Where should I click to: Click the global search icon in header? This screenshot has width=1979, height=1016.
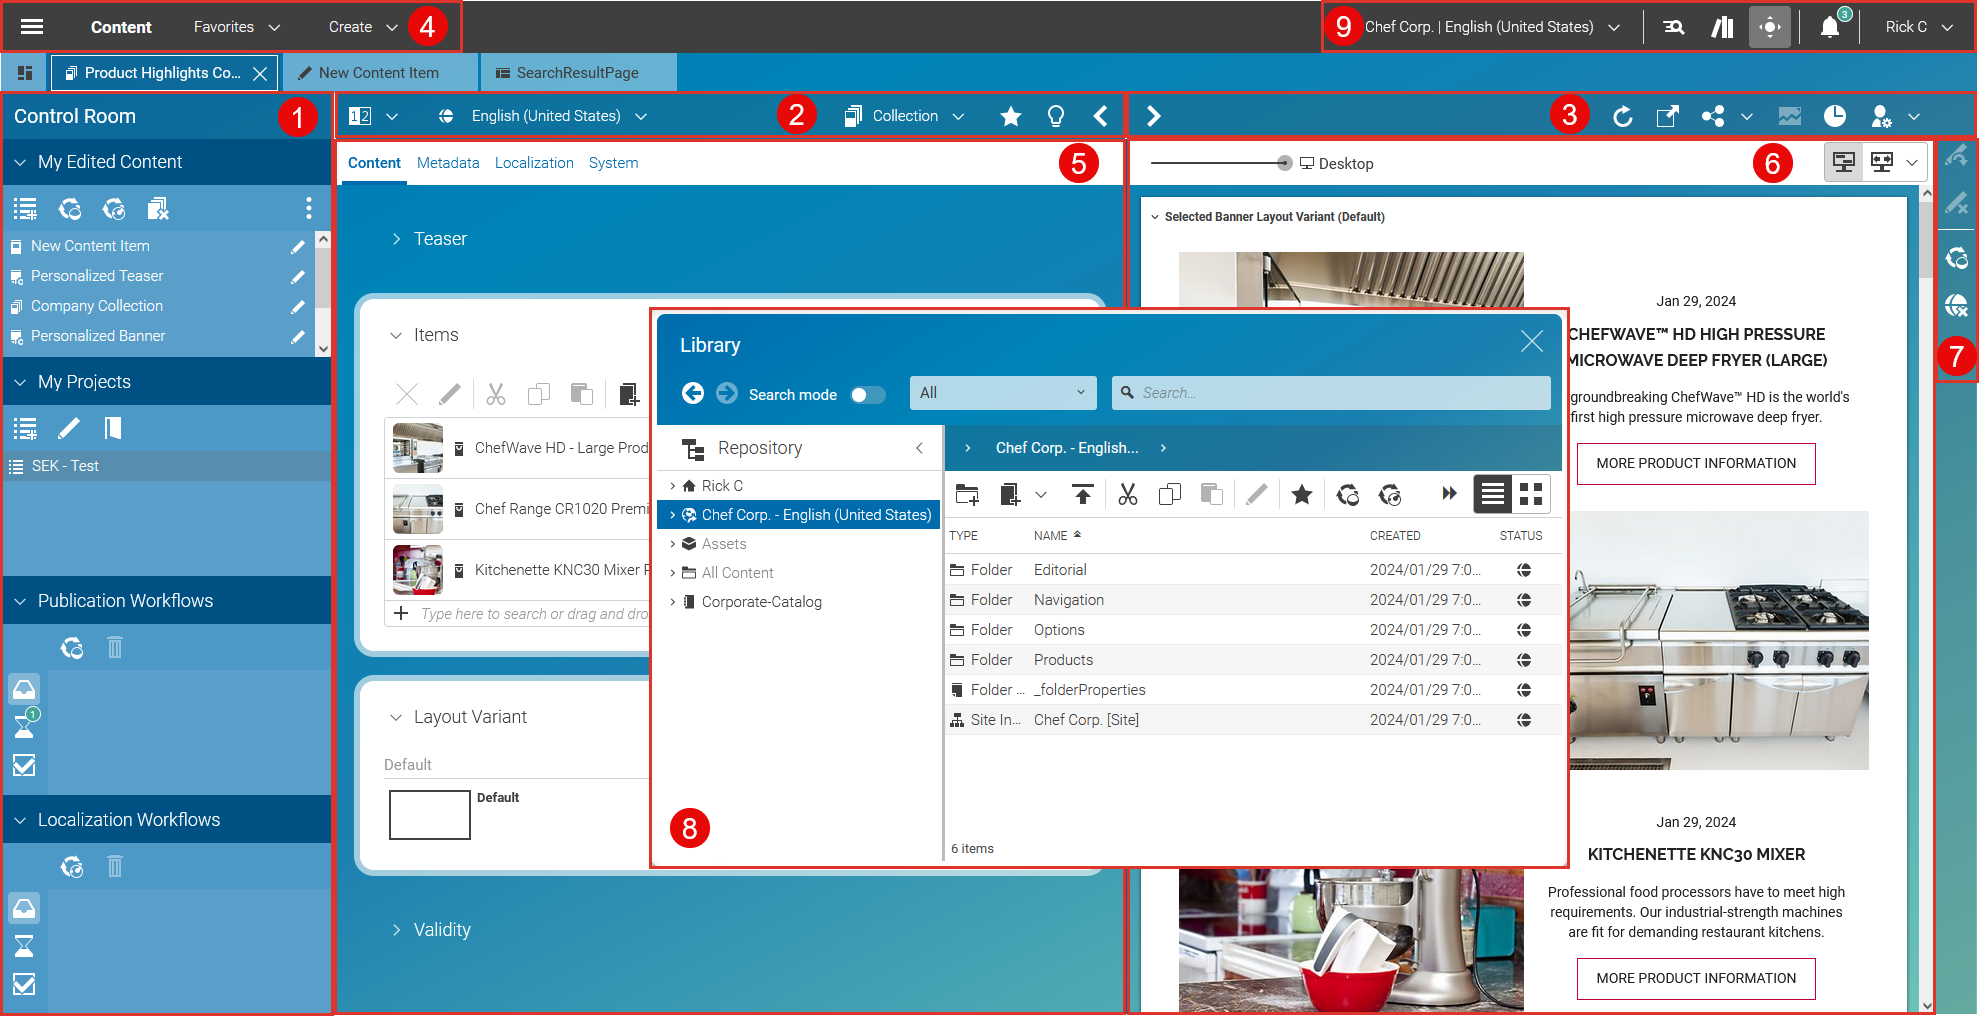pos(1673,27)
